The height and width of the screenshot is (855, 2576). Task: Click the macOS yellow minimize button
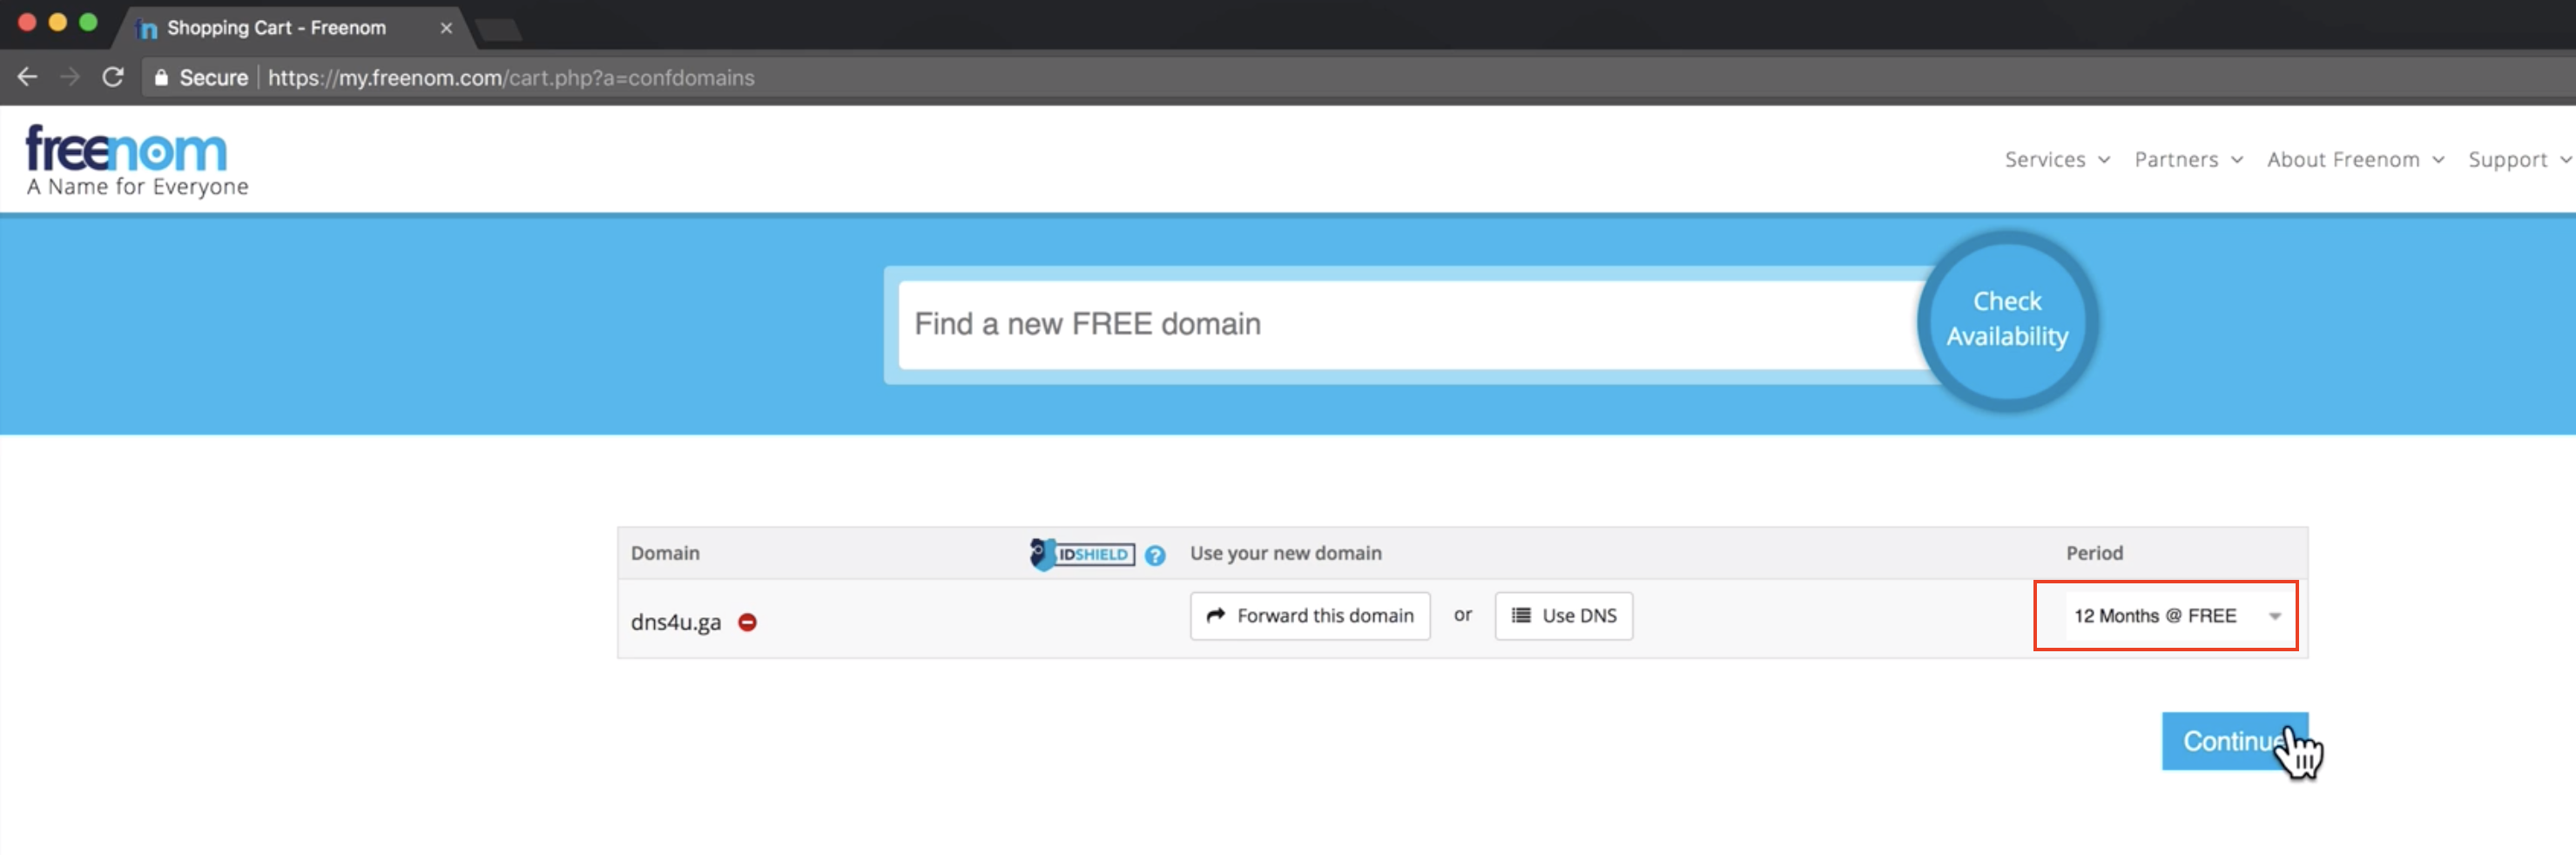[57, 22]
